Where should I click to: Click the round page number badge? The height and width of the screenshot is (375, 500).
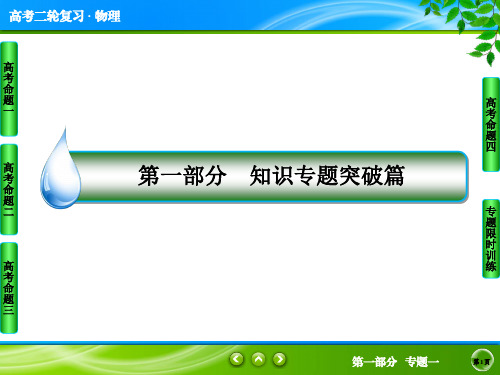(482, 361)
